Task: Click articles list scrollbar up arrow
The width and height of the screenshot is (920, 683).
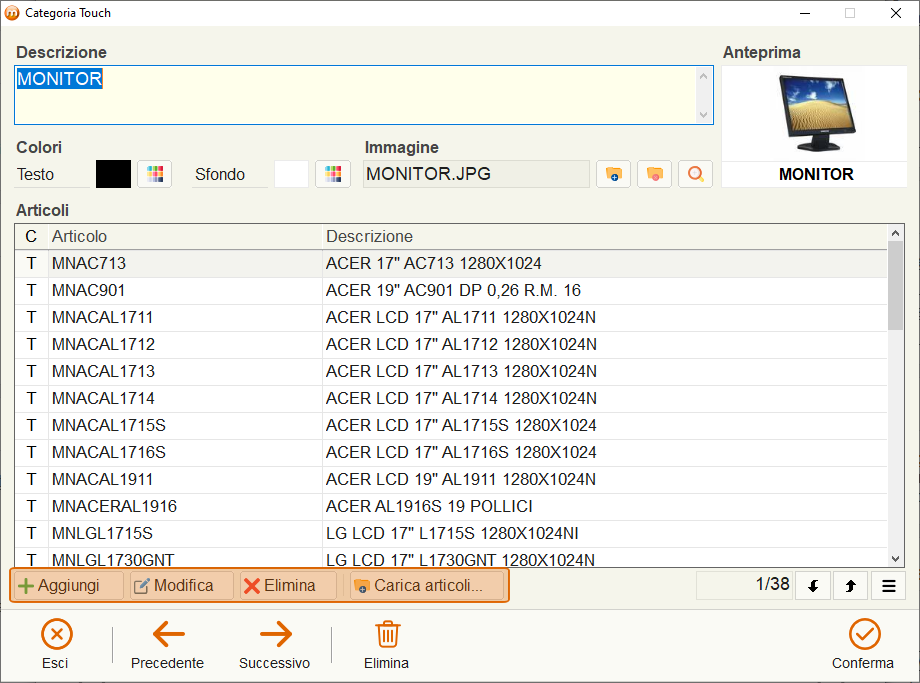Action: (895, 233)
